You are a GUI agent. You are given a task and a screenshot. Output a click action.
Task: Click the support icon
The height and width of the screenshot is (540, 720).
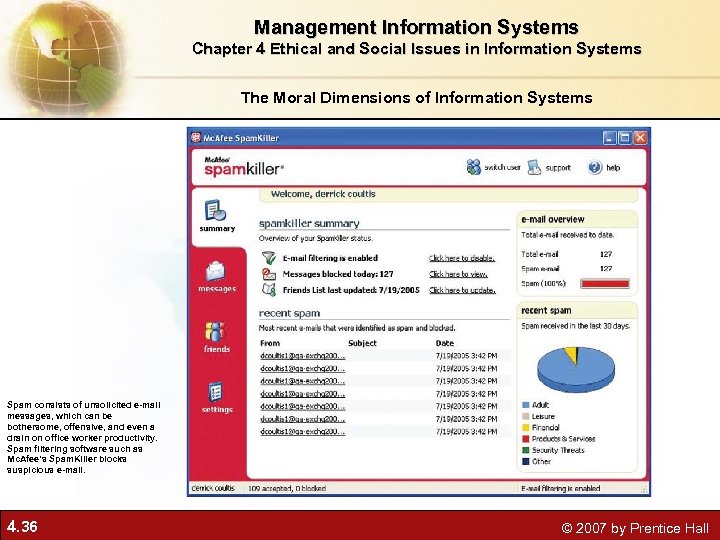[x=534, y=167]
